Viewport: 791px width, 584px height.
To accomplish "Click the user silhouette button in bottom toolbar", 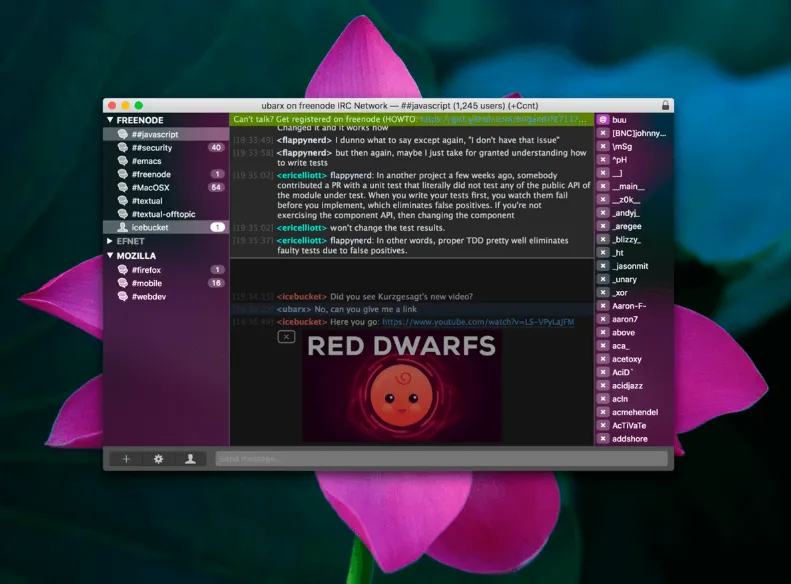I will [x=190, y=459].
